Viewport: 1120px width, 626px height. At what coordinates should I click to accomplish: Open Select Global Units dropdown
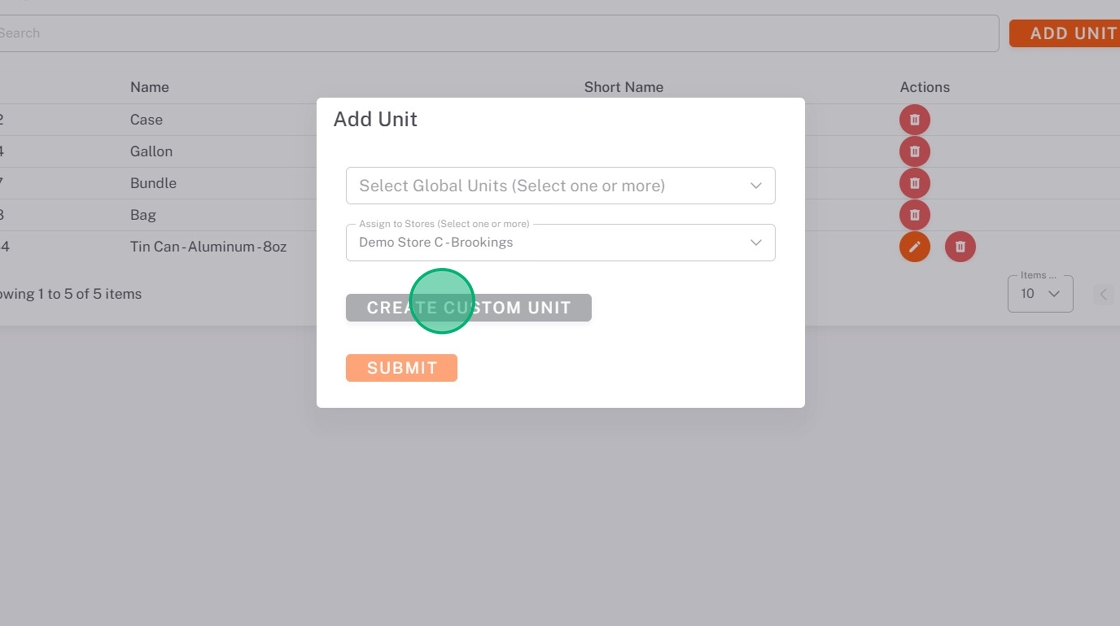tap(560, 186)
